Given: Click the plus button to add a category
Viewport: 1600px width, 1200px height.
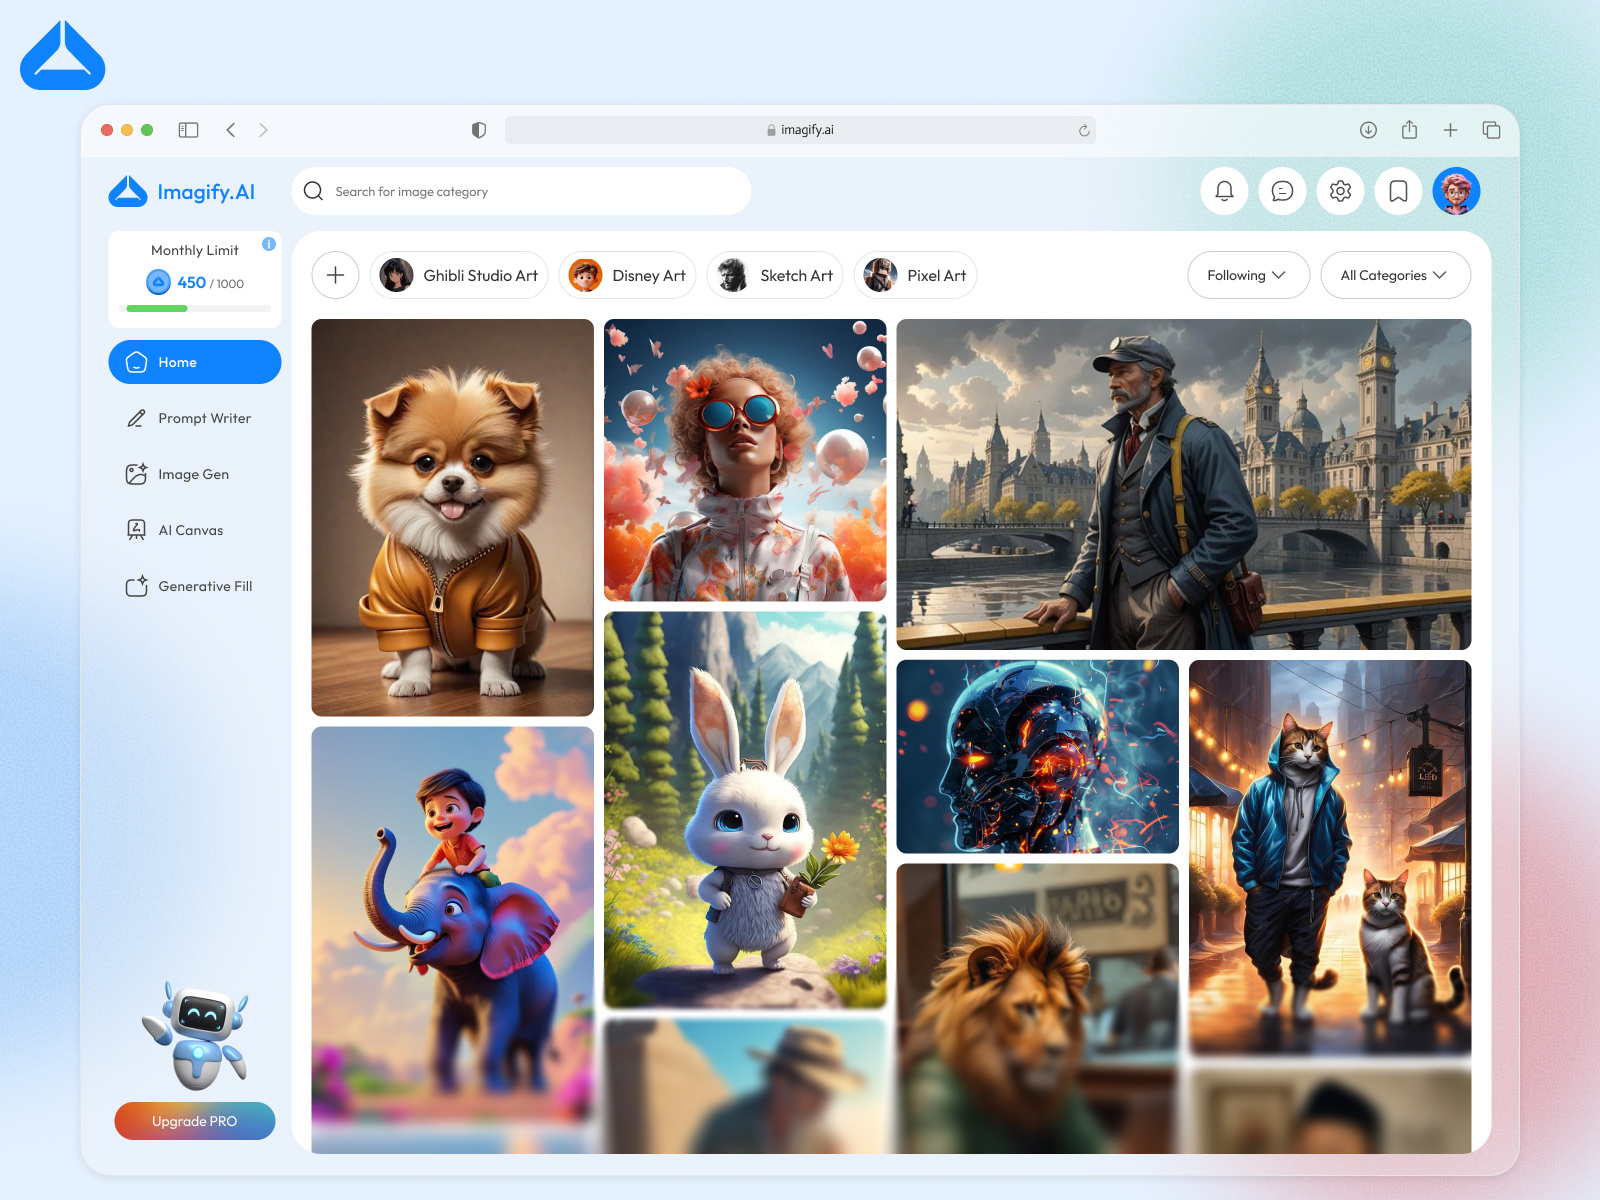Looking at the screenshot, I should point(335,275).
